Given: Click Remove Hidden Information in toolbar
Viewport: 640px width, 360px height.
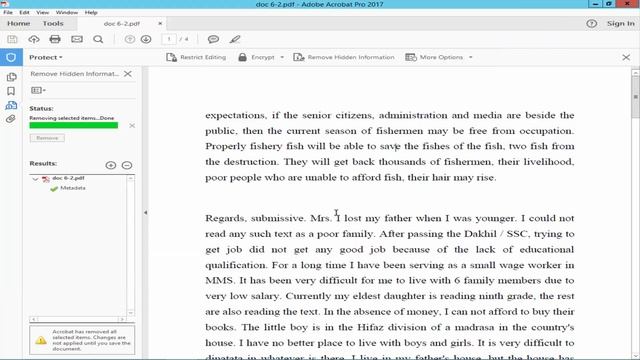Looking at the screenshot, I should pyautogui.click(x=344, y=58).
